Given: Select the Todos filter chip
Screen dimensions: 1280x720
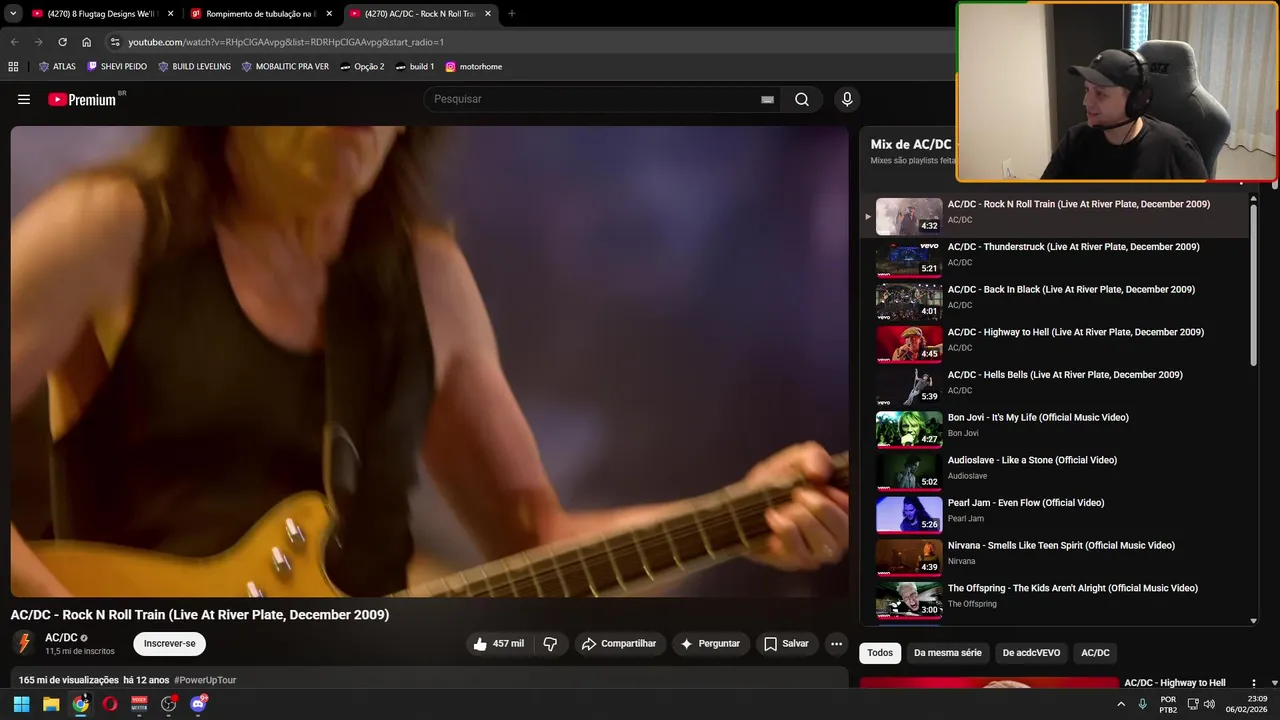Looking at the screenshot, I should pyautogui.click(x=880, y=653).
